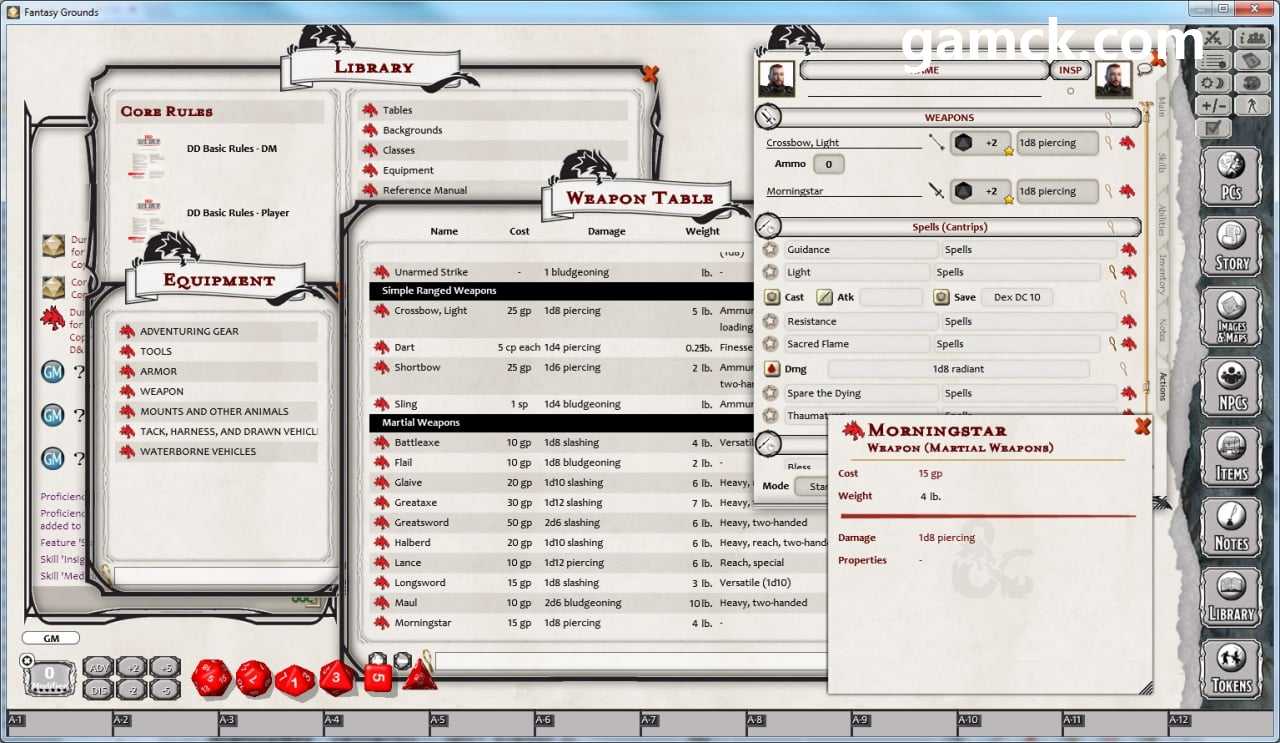Toggle the +5 modifier button

[x=166, y=668]
